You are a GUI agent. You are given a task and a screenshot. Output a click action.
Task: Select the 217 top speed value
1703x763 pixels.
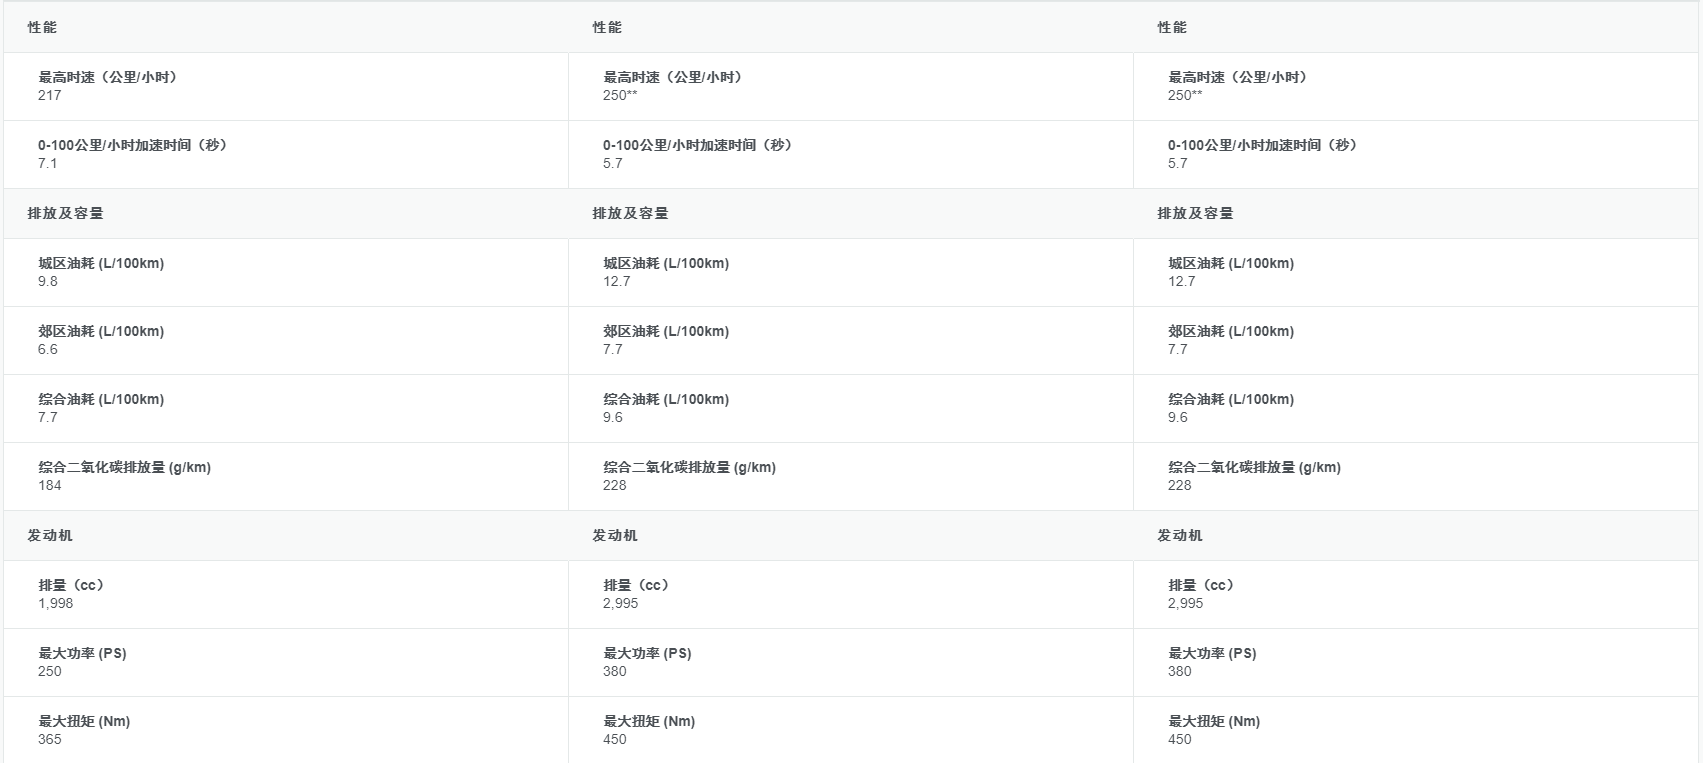pos(50,95)
